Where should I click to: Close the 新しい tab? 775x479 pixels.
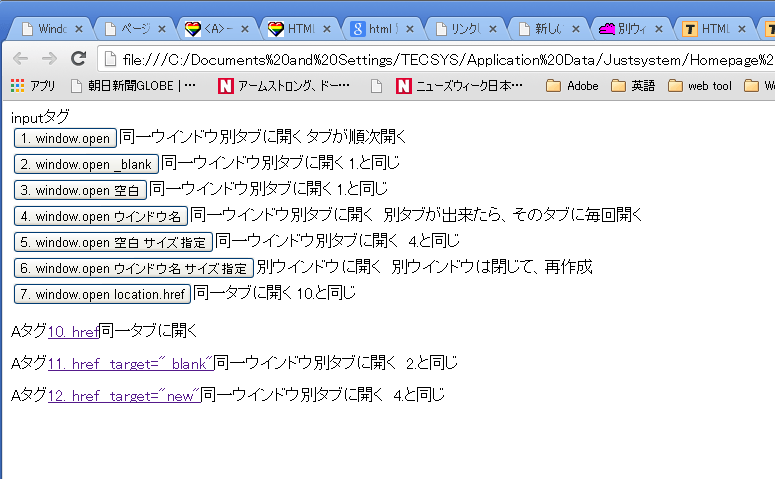576,29
